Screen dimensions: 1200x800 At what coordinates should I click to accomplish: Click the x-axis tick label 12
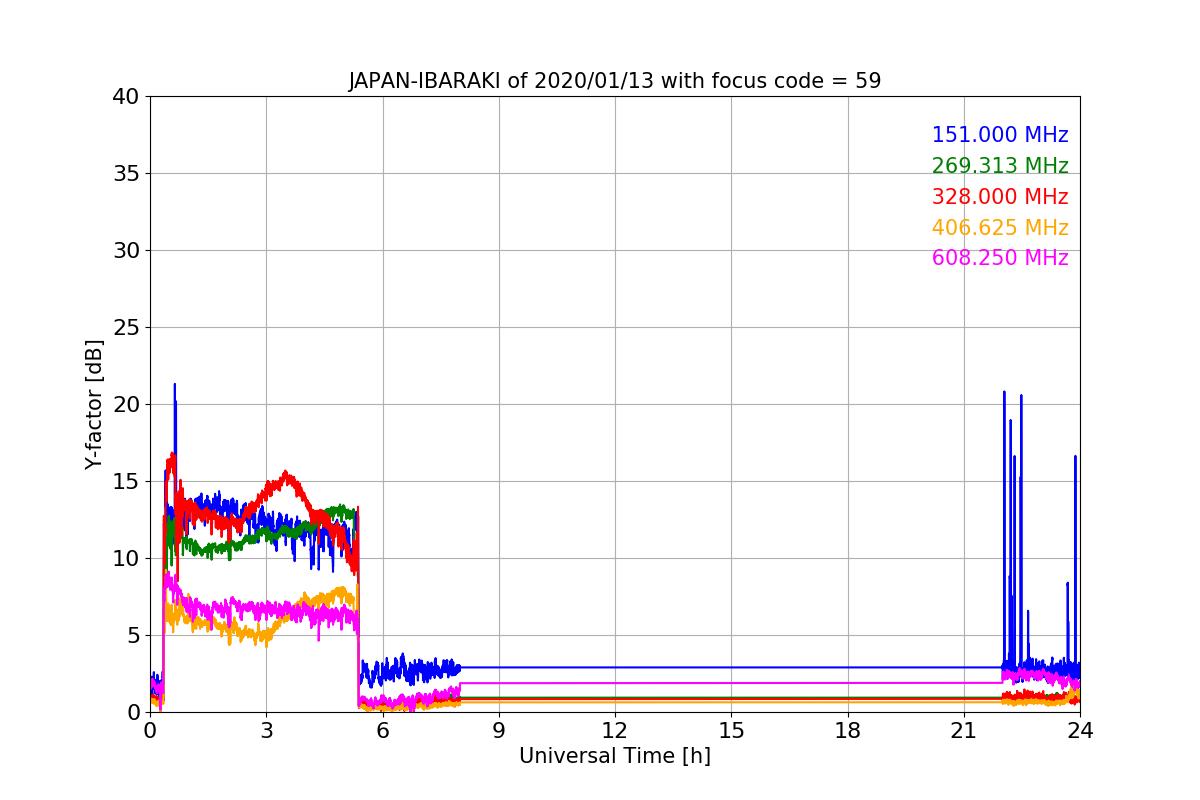click(615, 730)
